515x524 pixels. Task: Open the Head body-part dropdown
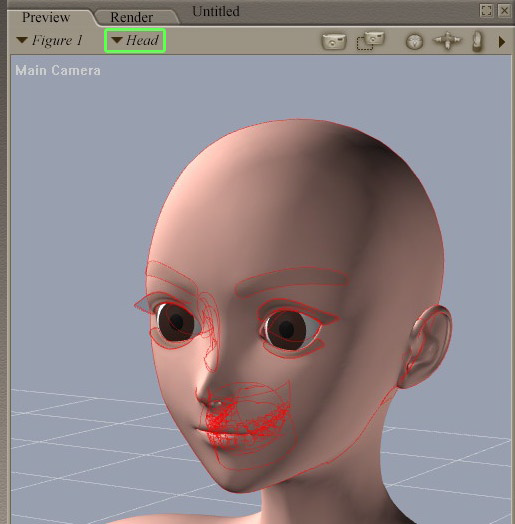tap(135, 40)
